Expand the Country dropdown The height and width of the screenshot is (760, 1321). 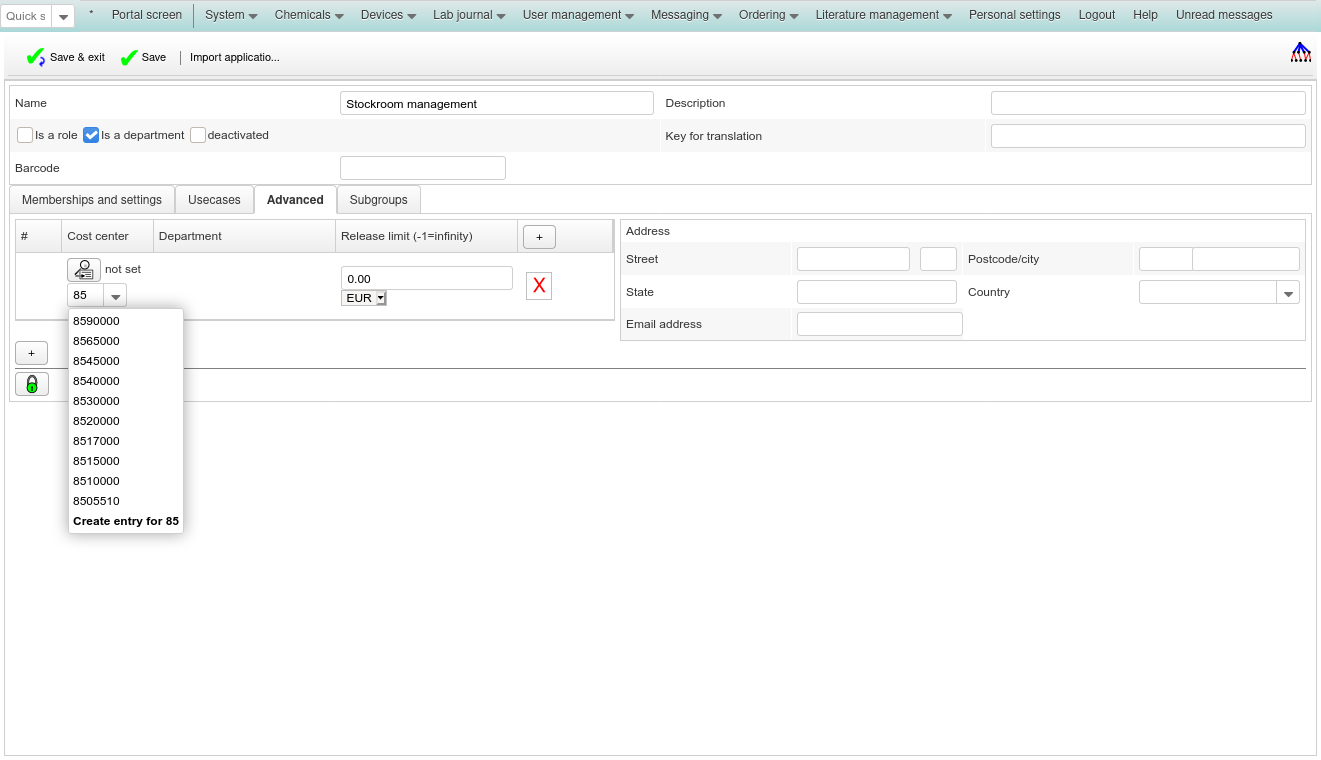coord(1289,293)
